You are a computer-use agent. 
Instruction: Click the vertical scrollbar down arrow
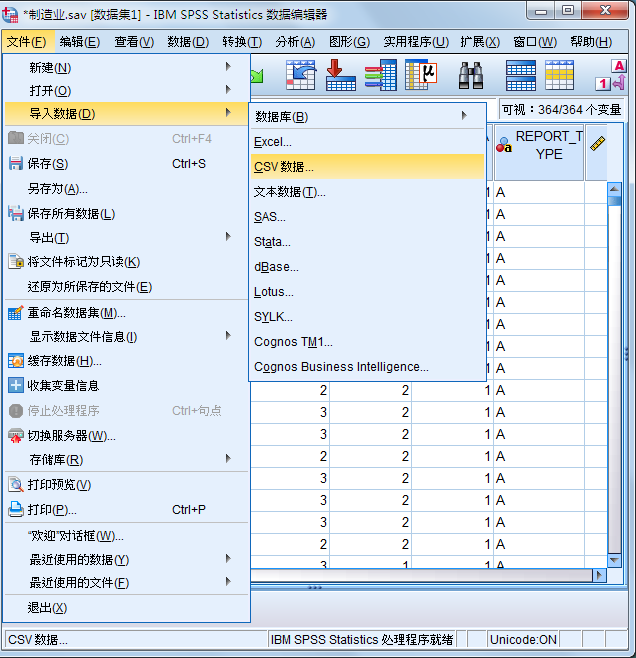coord(615,561)
